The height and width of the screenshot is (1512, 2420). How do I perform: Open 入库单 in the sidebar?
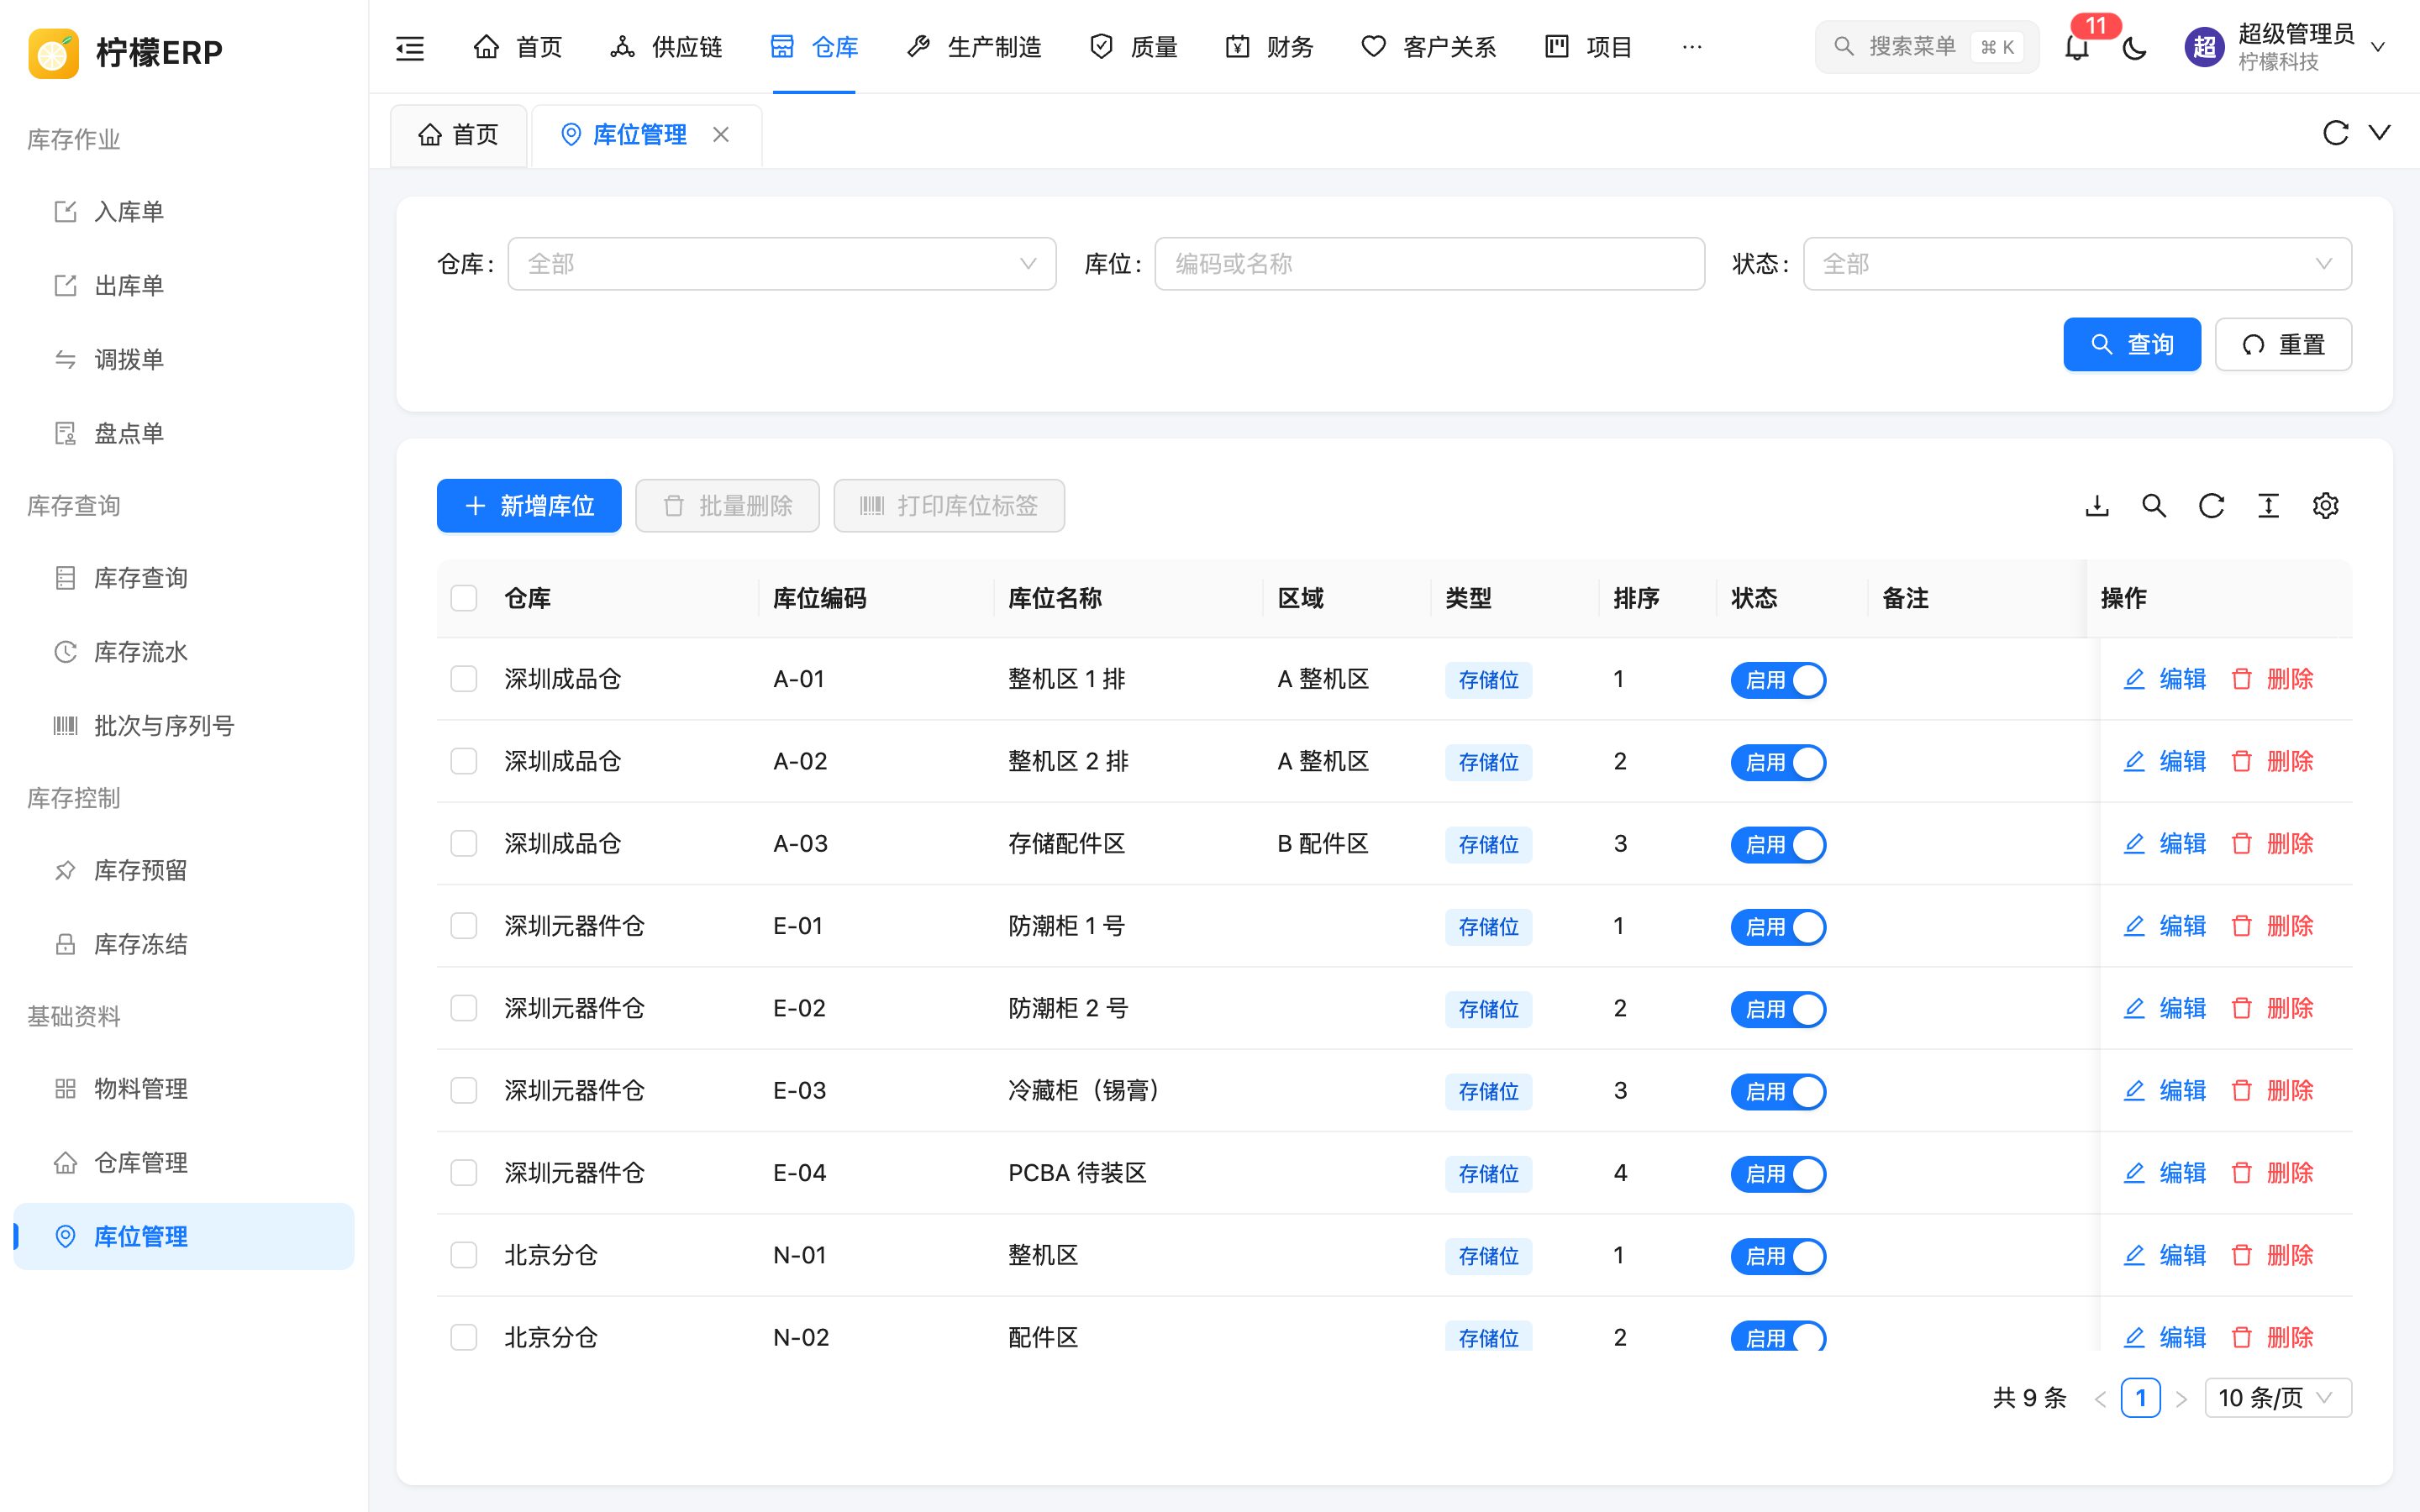click(x=183, y=212)
